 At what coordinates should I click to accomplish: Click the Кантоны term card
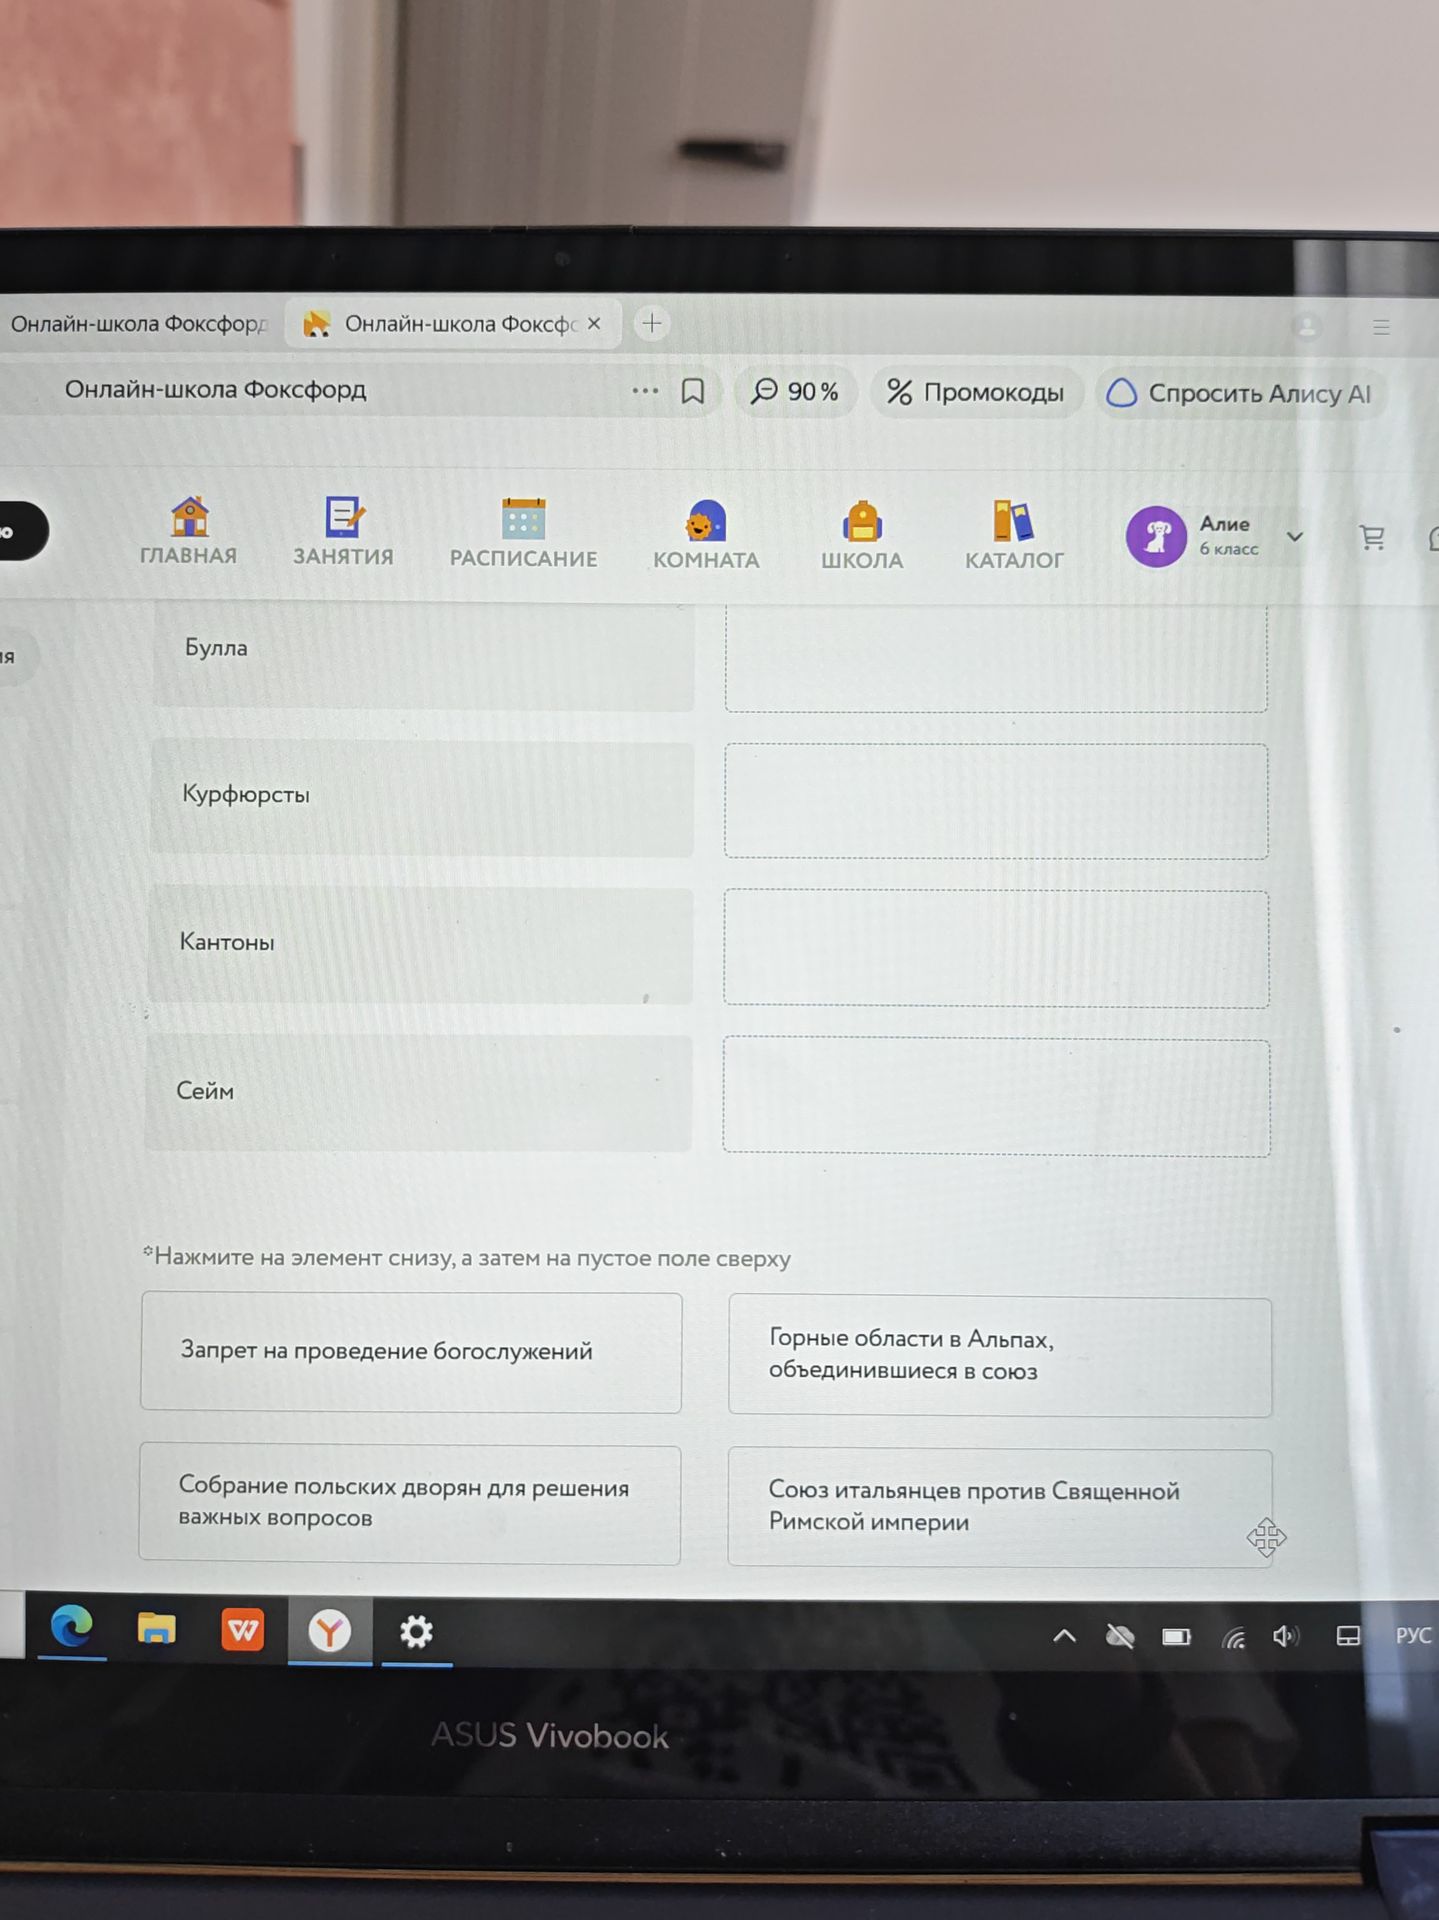(x=420, y=945)
